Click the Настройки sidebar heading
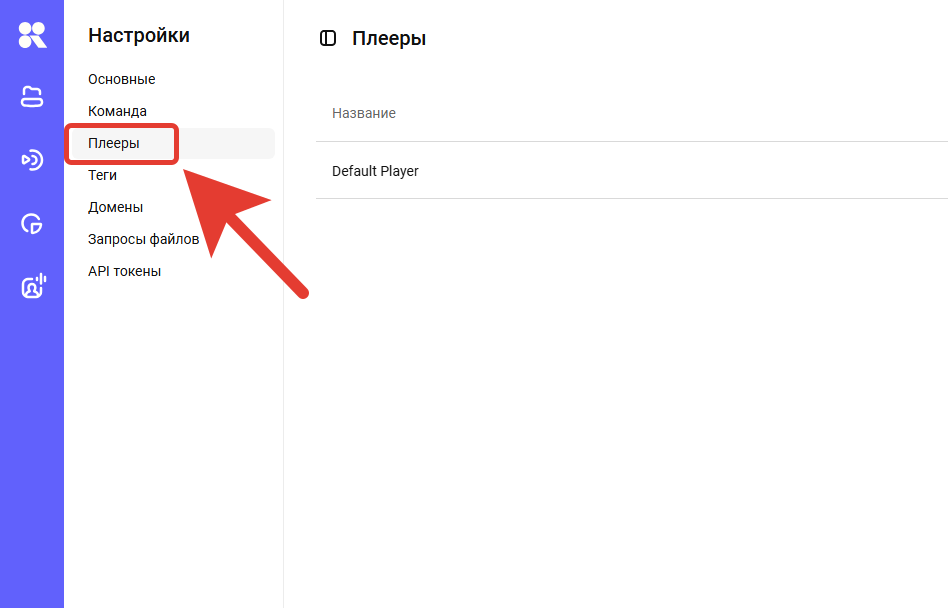 139,35
